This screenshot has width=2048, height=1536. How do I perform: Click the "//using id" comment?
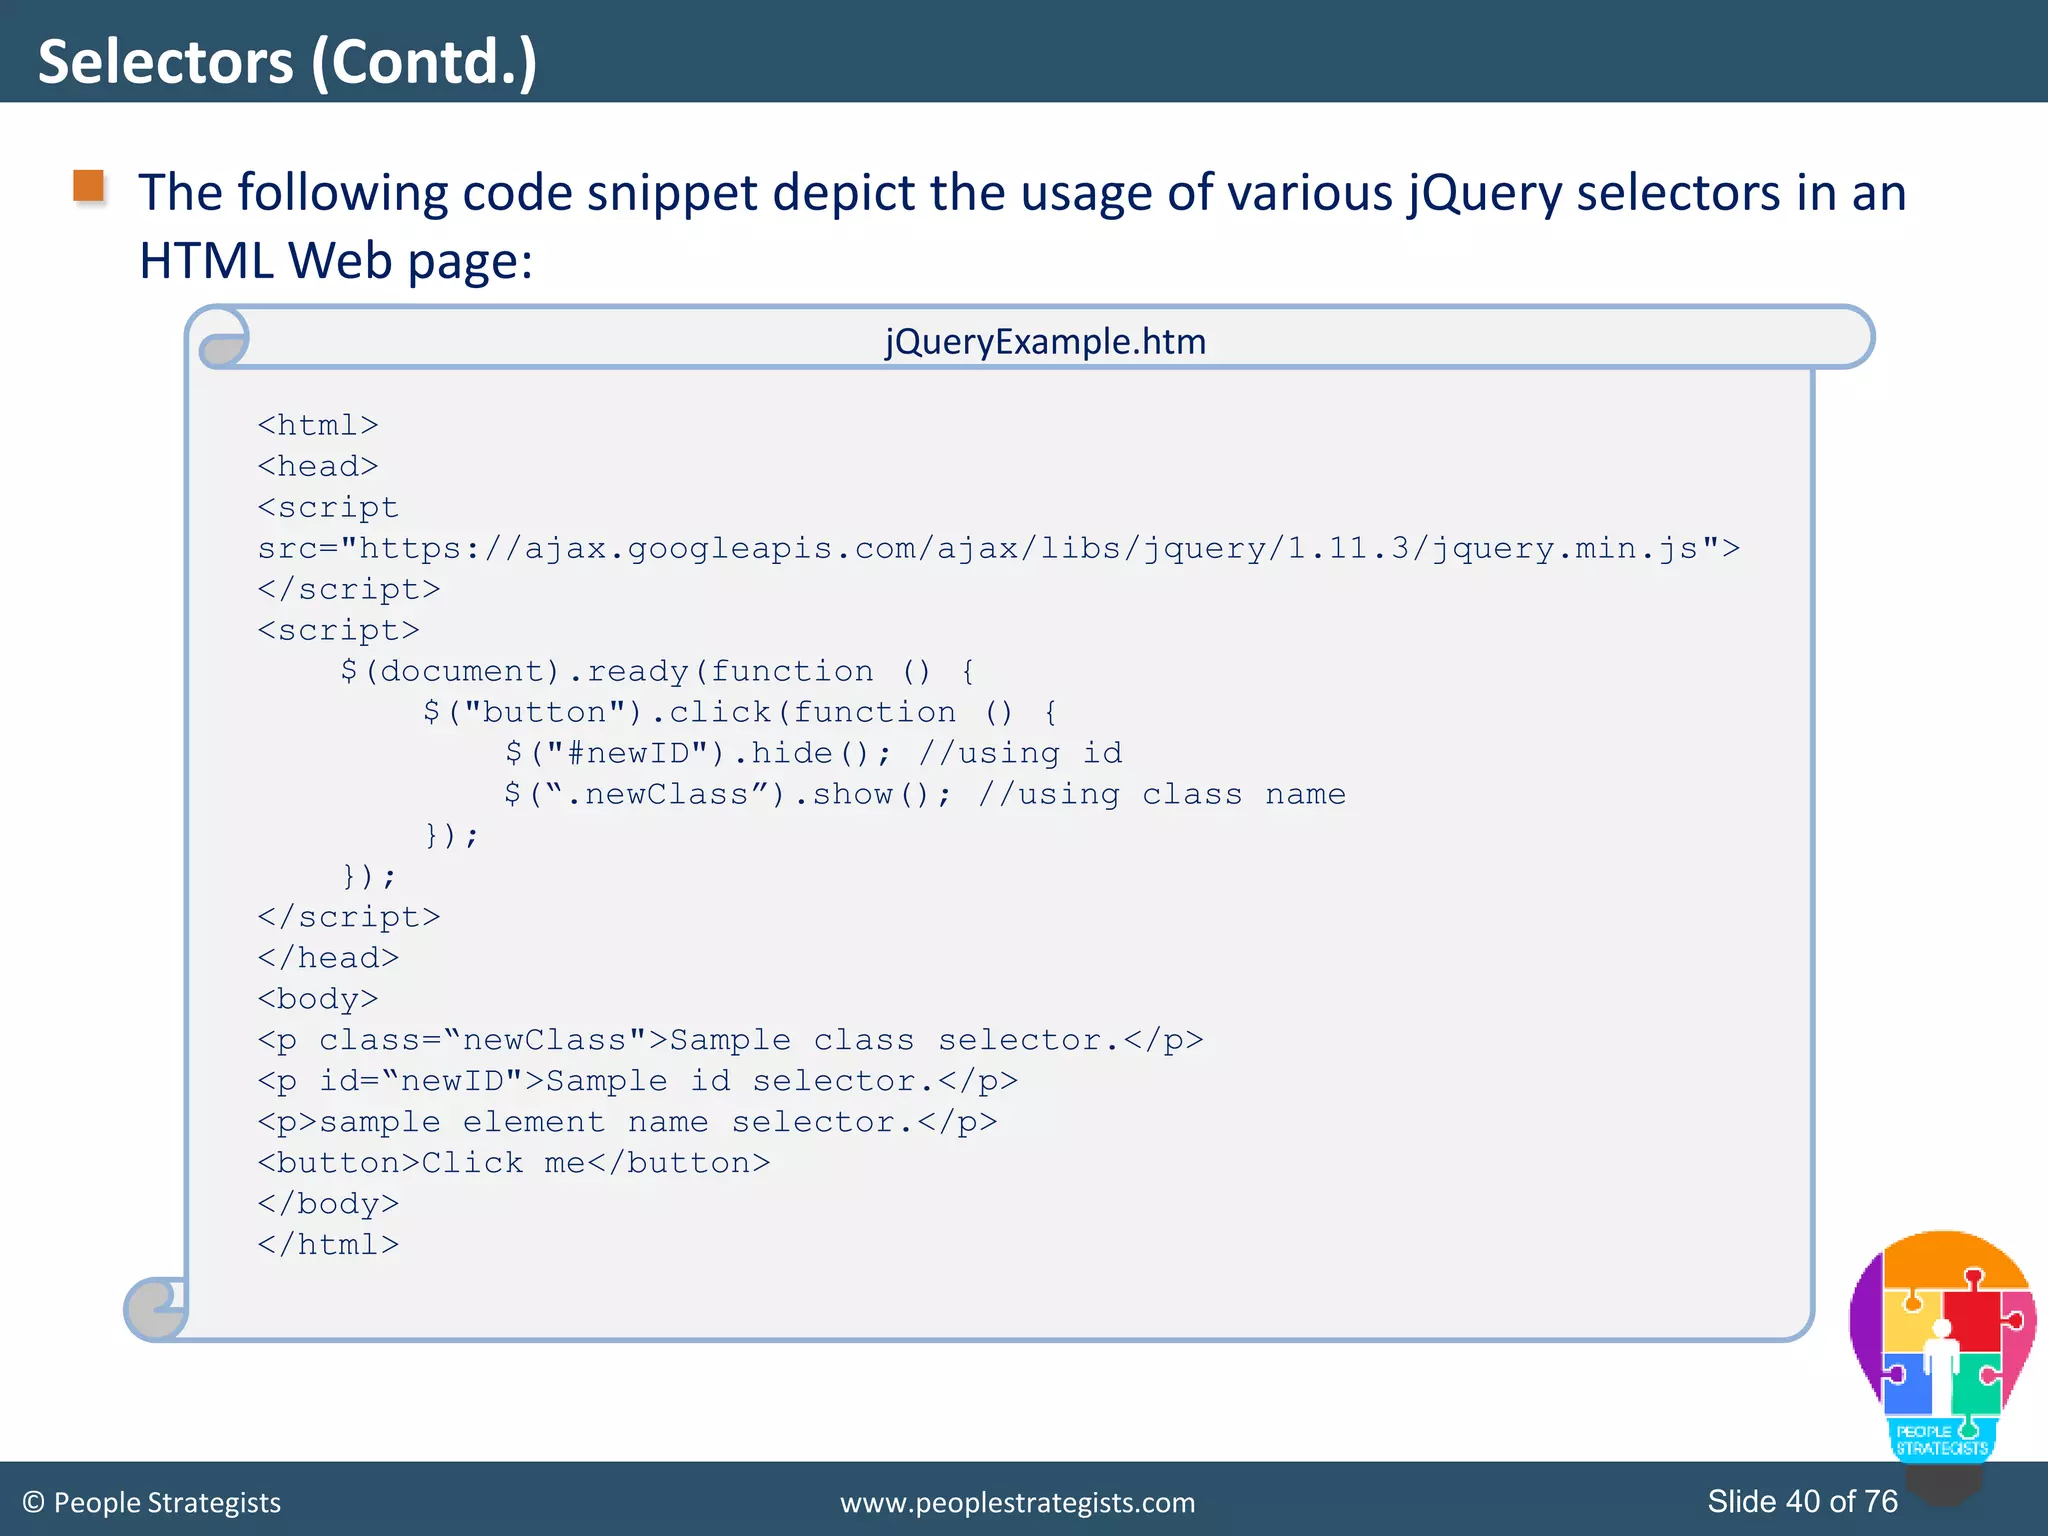tap(1020, 753)
